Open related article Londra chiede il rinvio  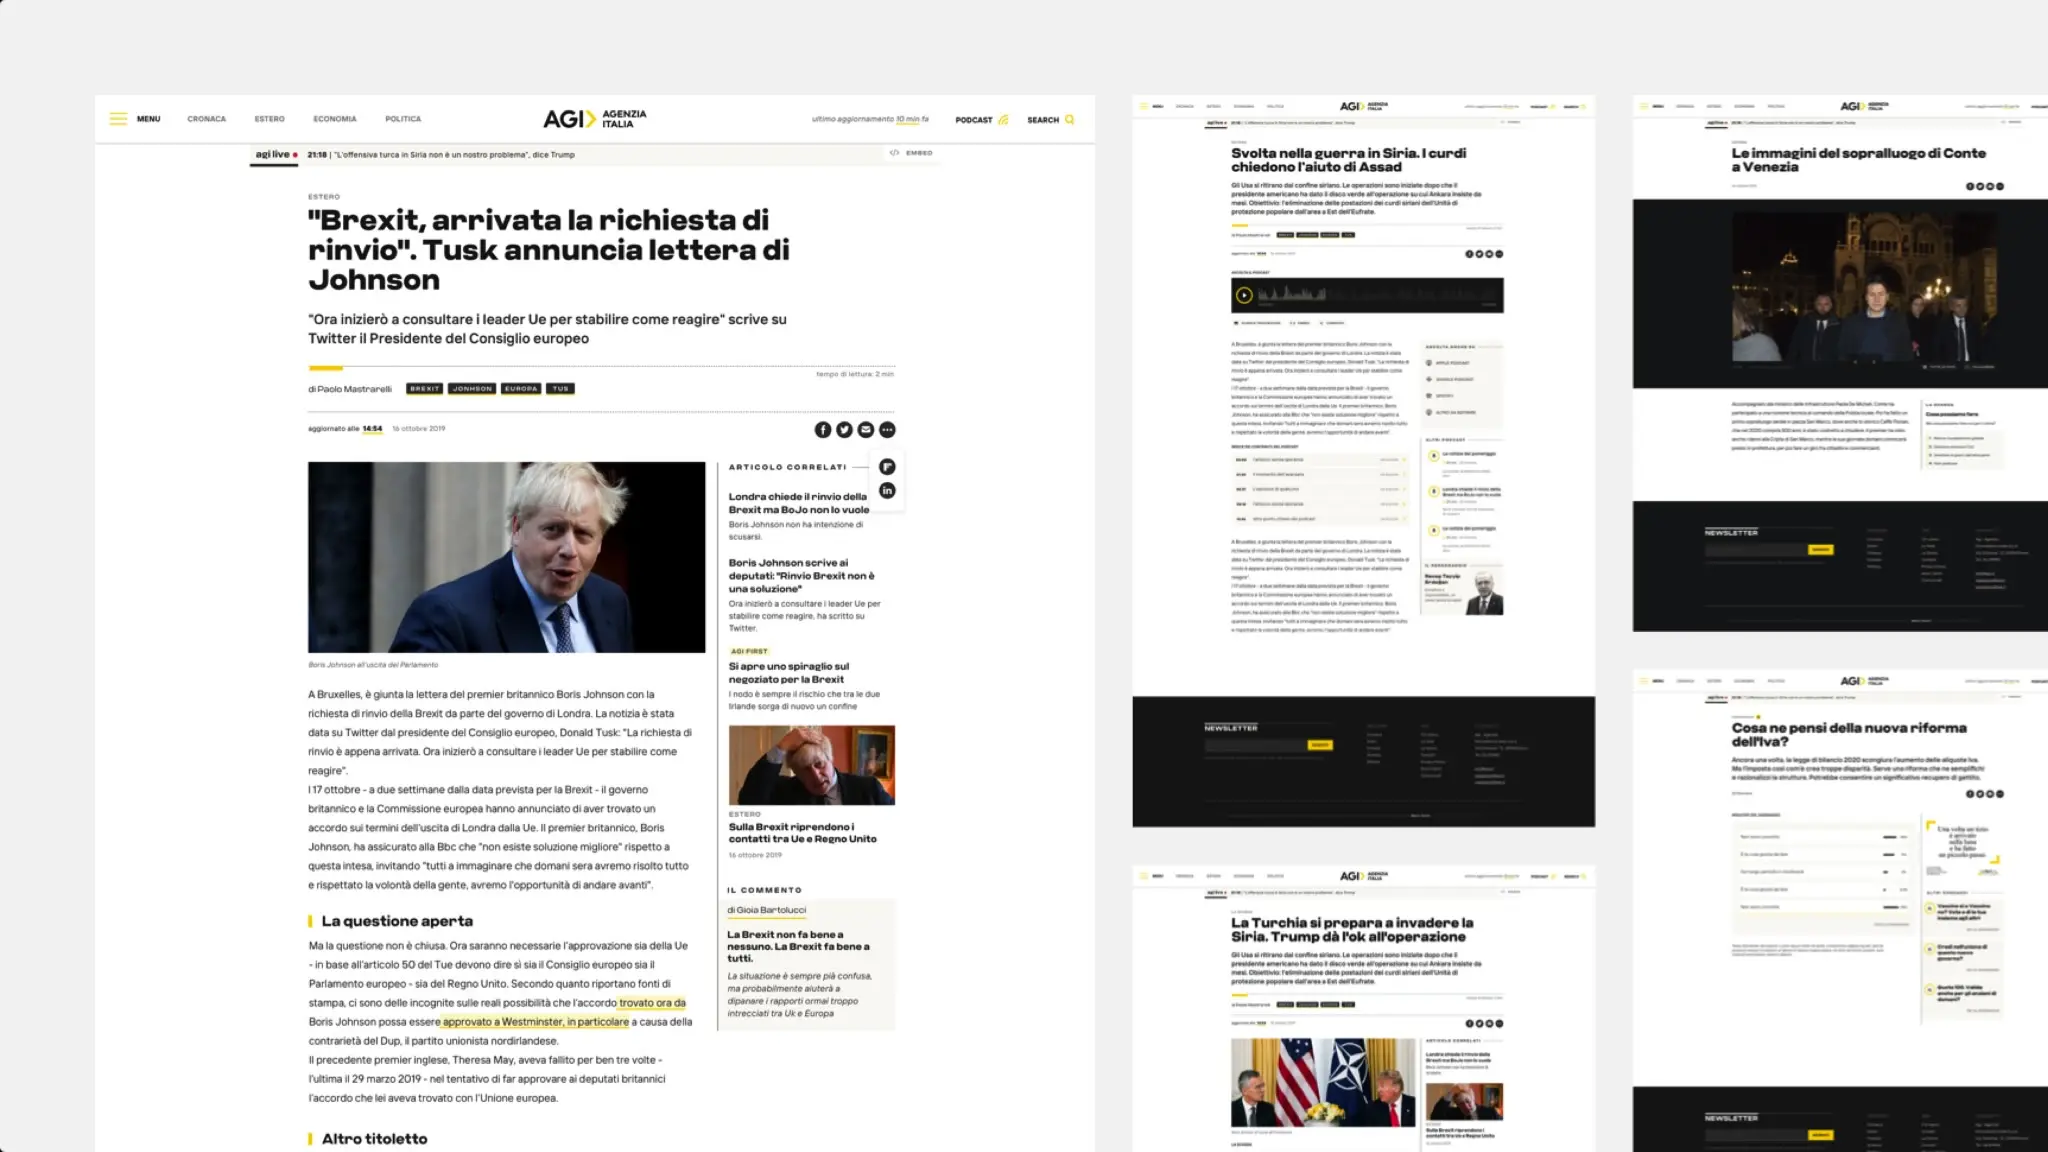point(799,503)
